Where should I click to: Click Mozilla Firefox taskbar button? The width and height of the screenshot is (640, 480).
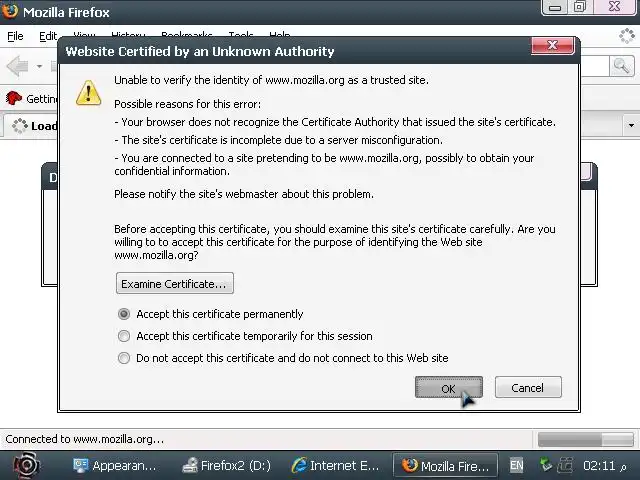(445, 466)
